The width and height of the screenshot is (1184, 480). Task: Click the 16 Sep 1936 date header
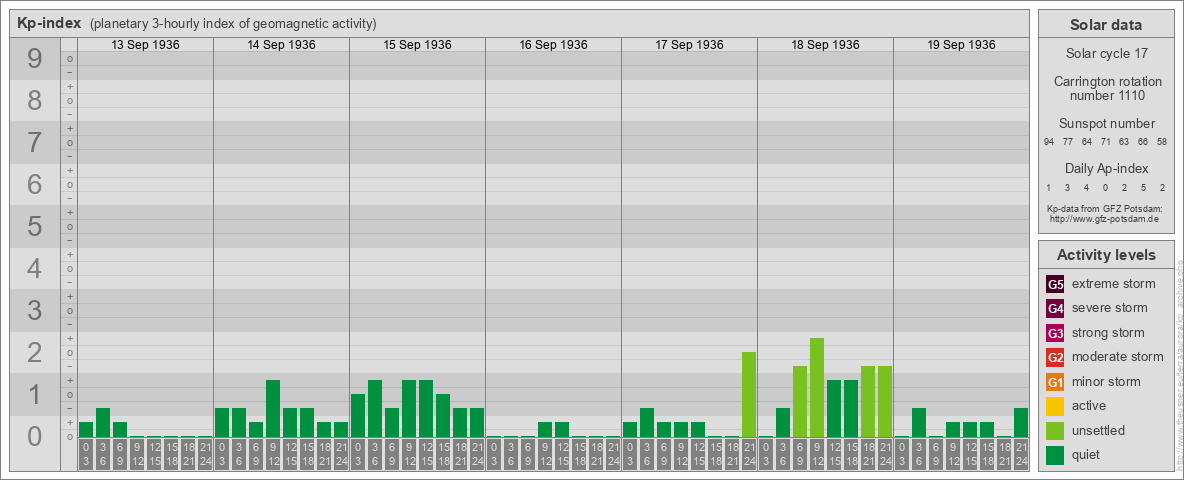click(x=553, y=45)
